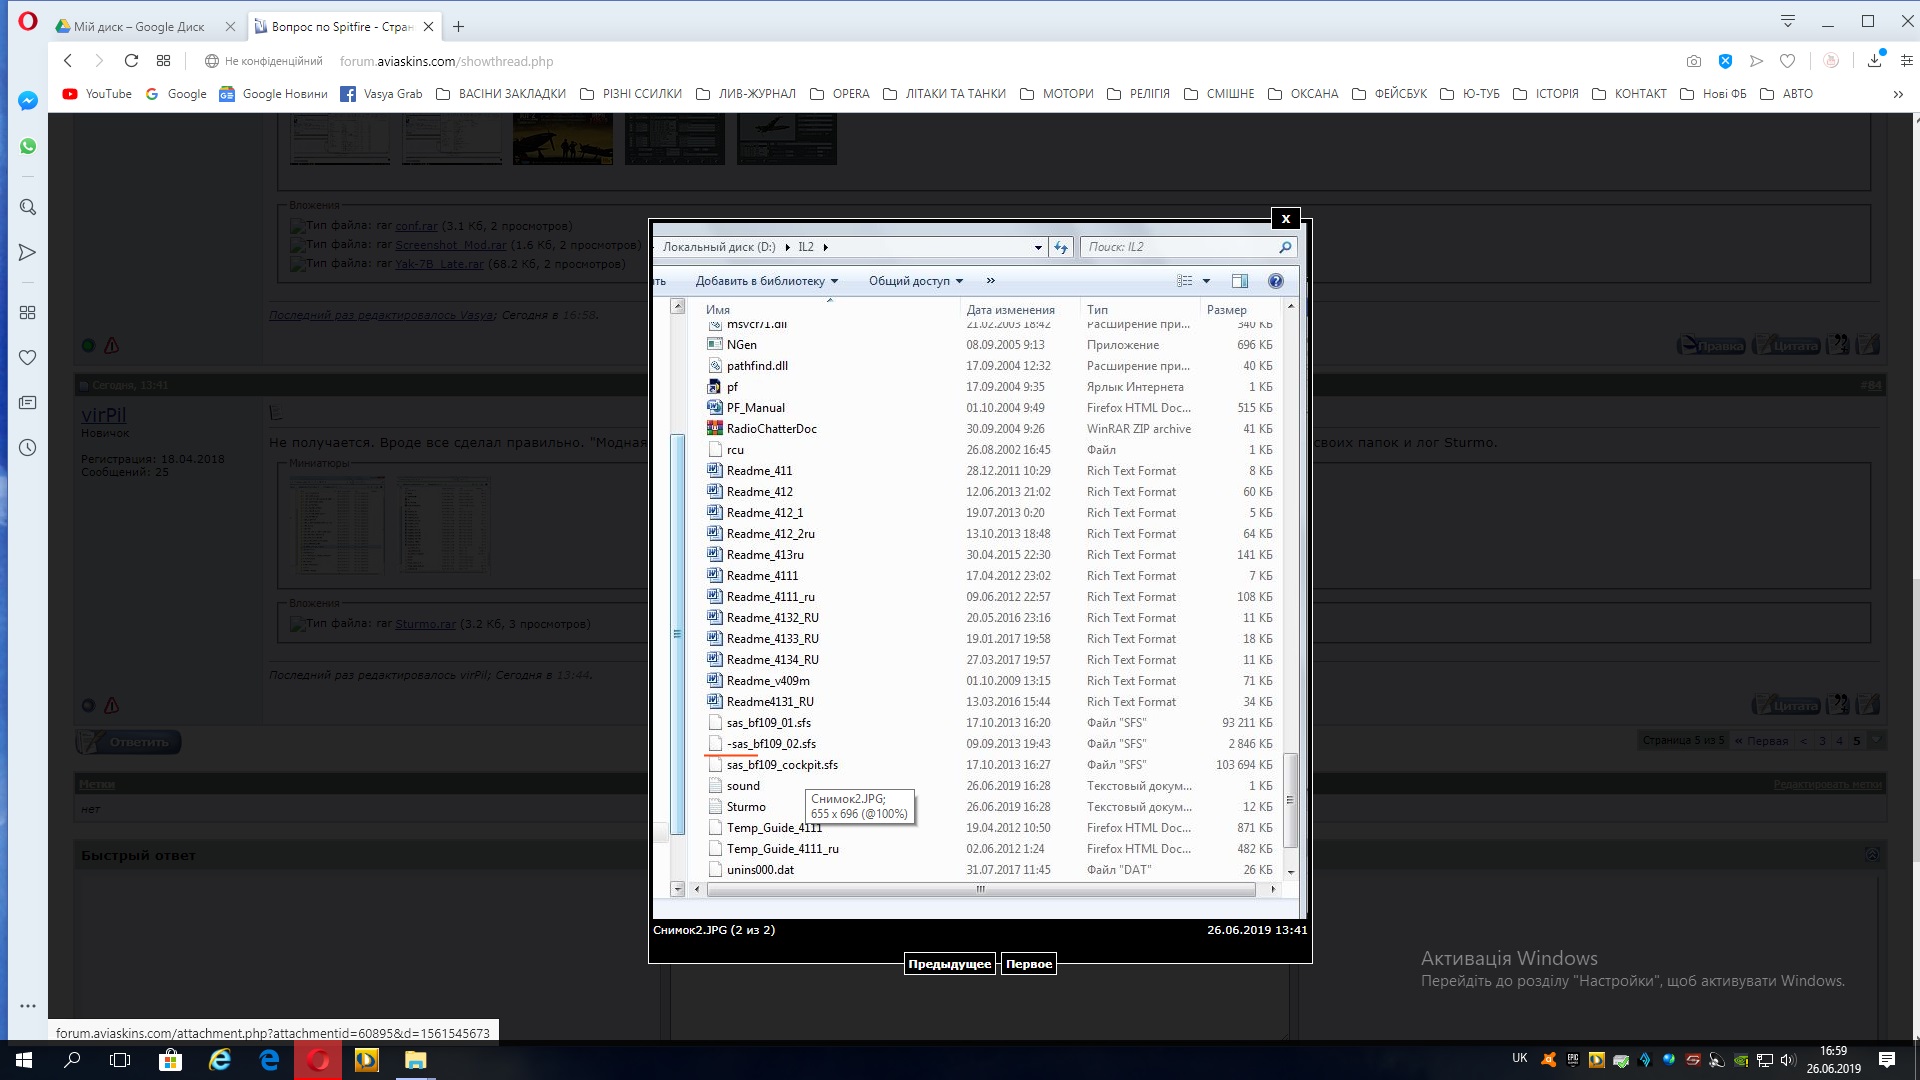Launch Microsoft Store from the taskbar
The image size is (1920, 1080).
(170, 1060)
